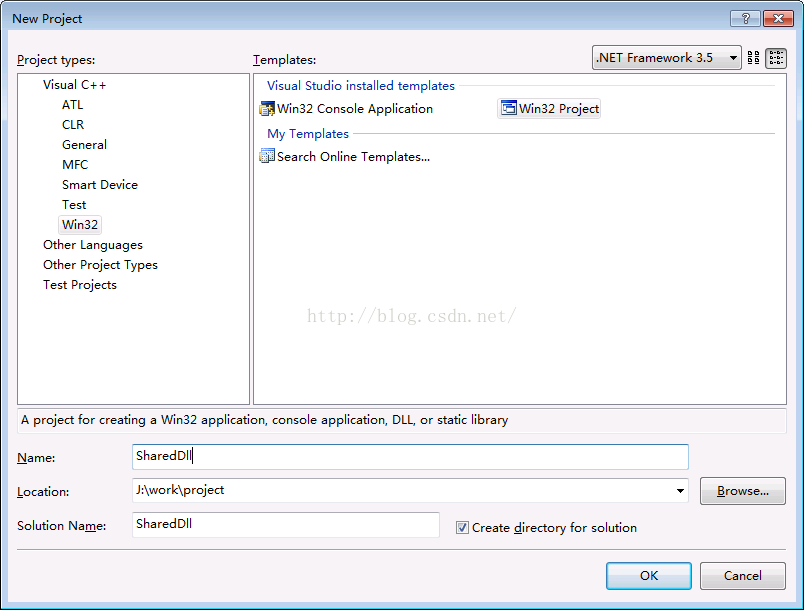Select Test under Visual C++
The image size is (804, 610).
(x=74, y=205)
